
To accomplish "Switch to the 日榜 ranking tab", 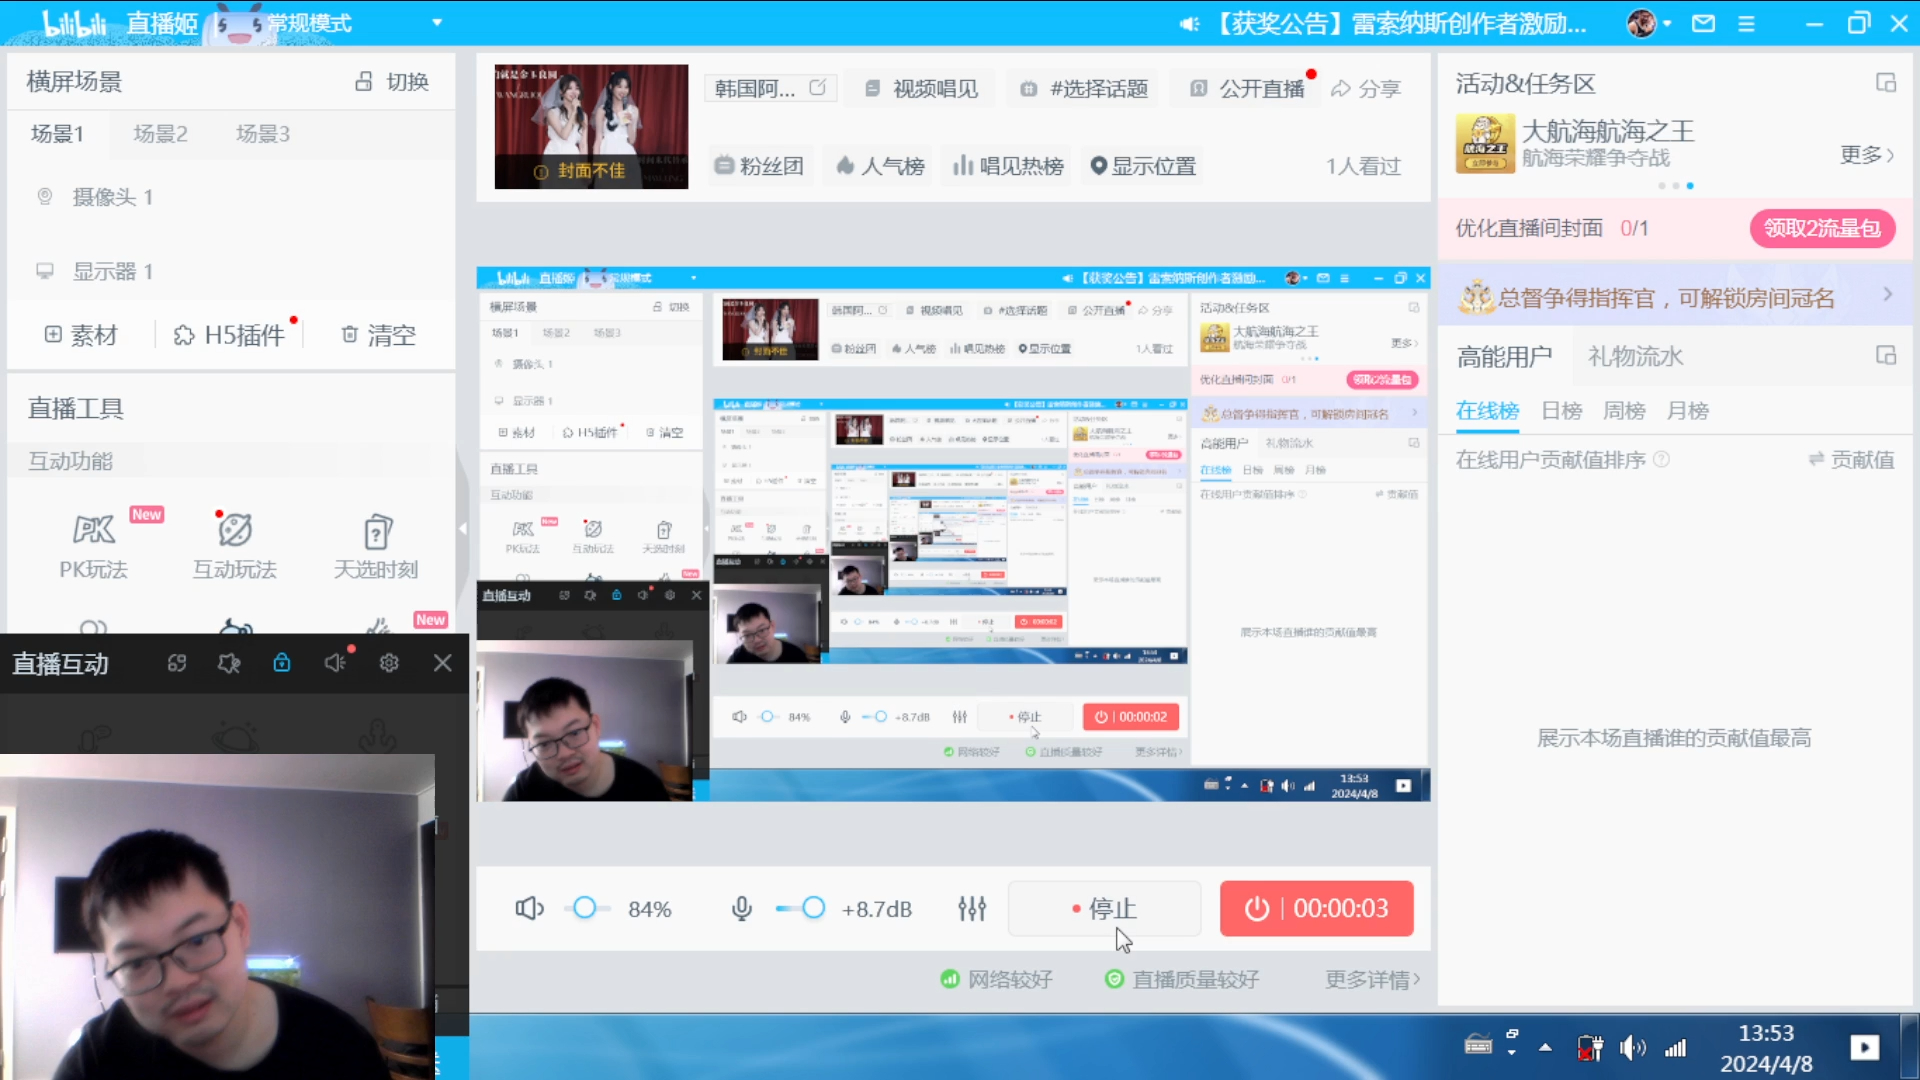I will 1560,410.
